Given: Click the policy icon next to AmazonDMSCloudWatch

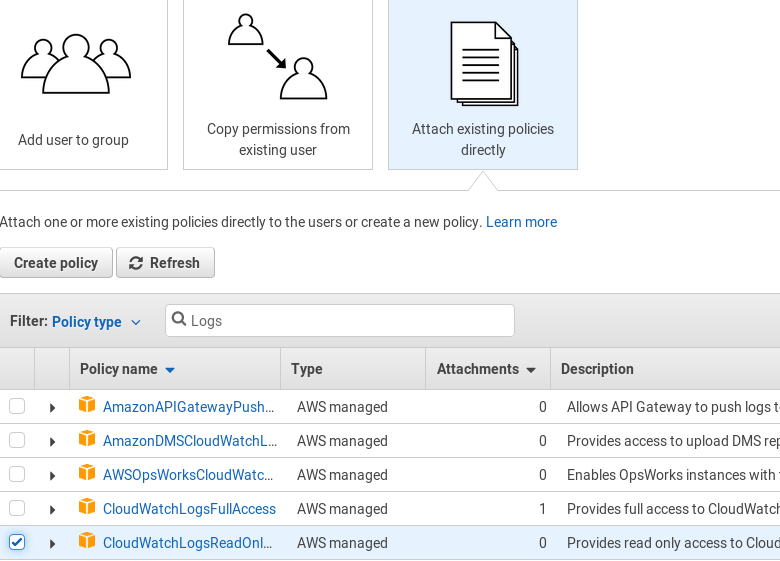Looking at the screenshot, I should point(87,440).
